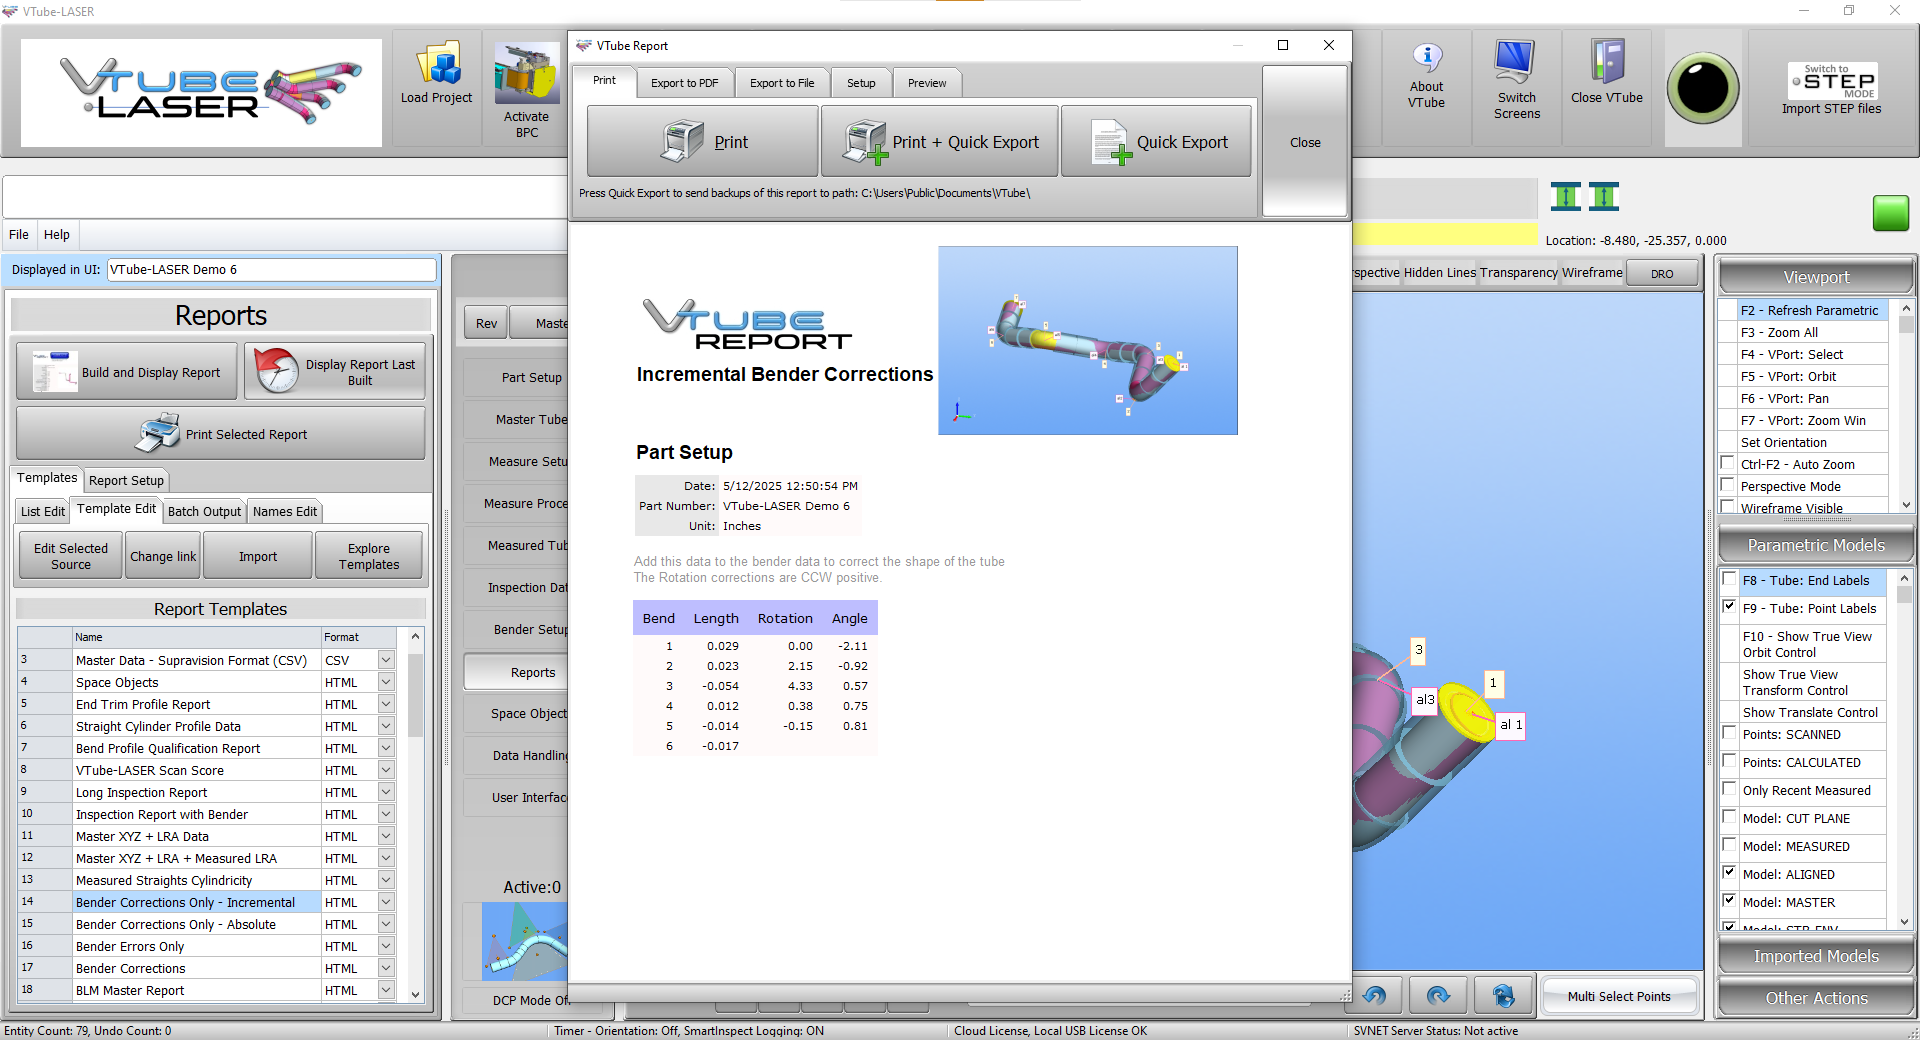This screenshot has height=1040, width=1920.
Task: Click the About VTube info icon
Action: click(1427, 57)
